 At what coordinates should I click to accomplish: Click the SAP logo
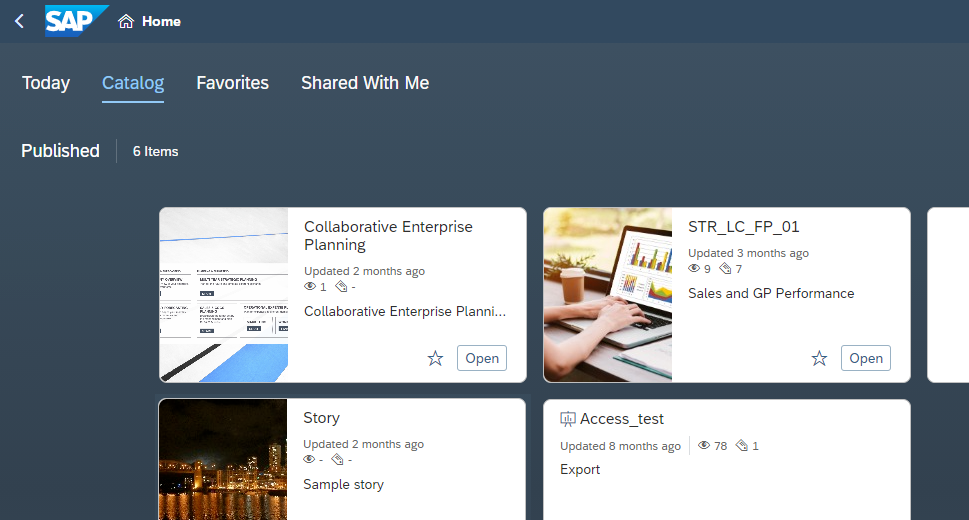click(x=75, y=21)
